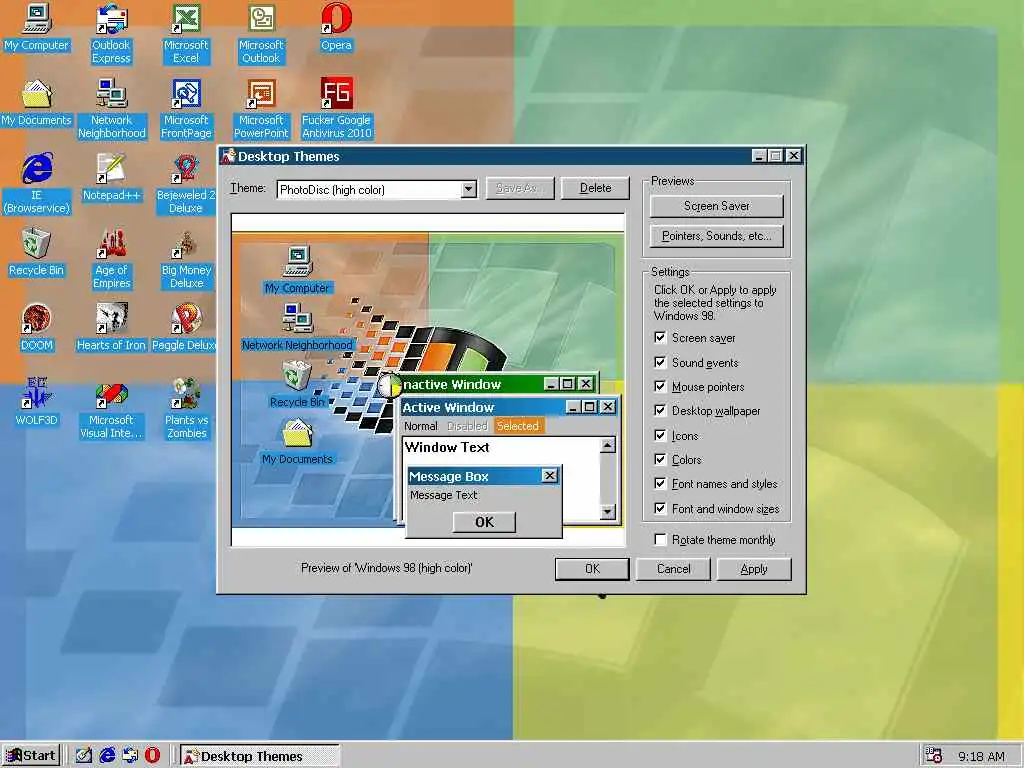The height and width of the screenshot is (768, 1024).
Task: Click the grayed Save As button
Action: click(520, 188)
